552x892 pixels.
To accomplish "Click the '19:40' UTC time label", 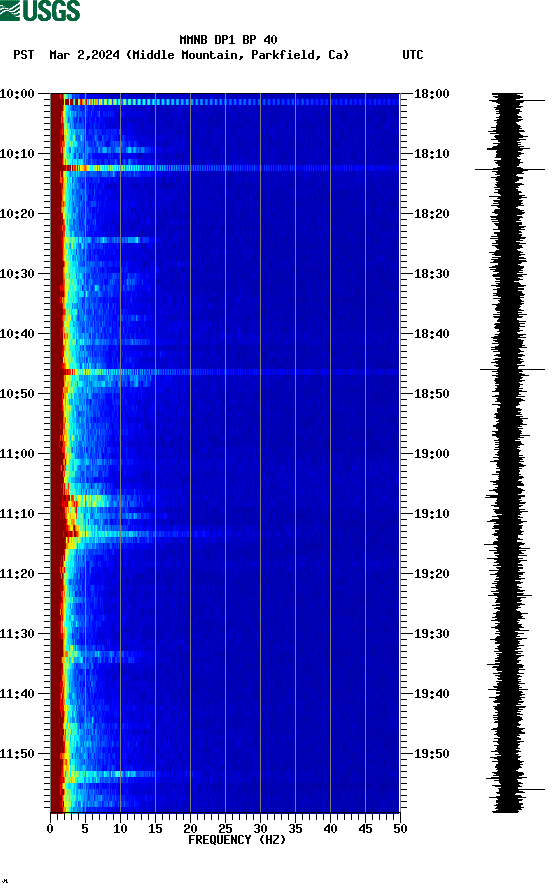I will tap(431, 694).
